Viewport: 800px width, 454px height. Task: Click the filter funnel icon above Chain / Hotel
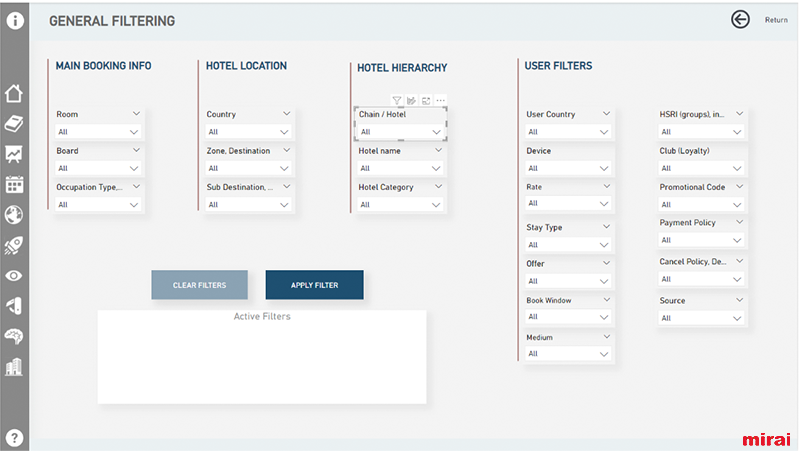point(397,100)
